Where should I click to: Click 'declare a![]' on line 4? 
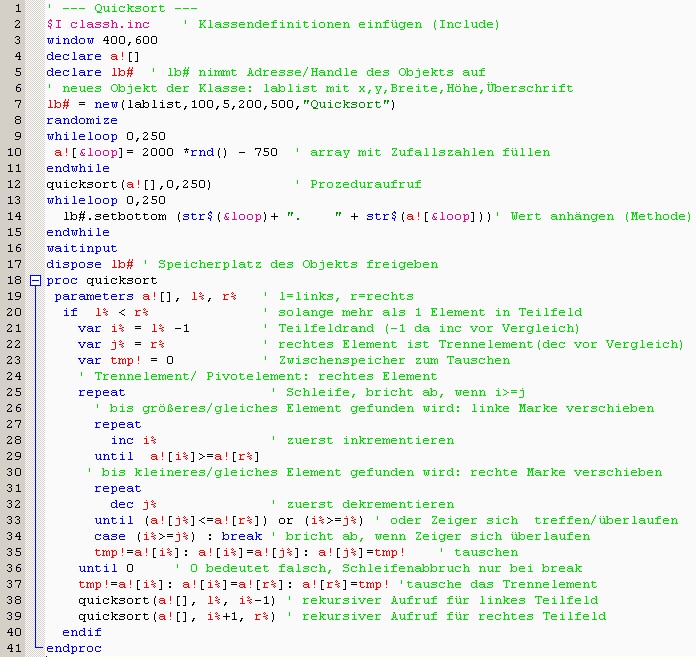click(82, 56)
